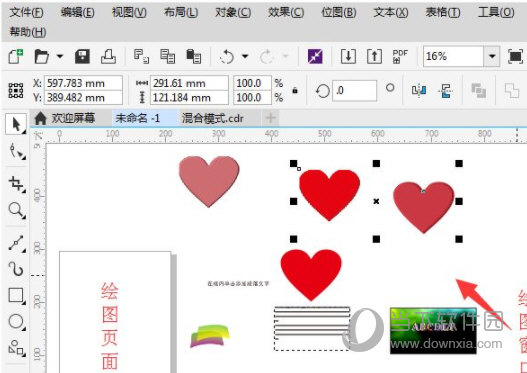Import a file with down-arrow icon
Image resolution: width=527 pixels, height=373 pixels.
point(348,56)
